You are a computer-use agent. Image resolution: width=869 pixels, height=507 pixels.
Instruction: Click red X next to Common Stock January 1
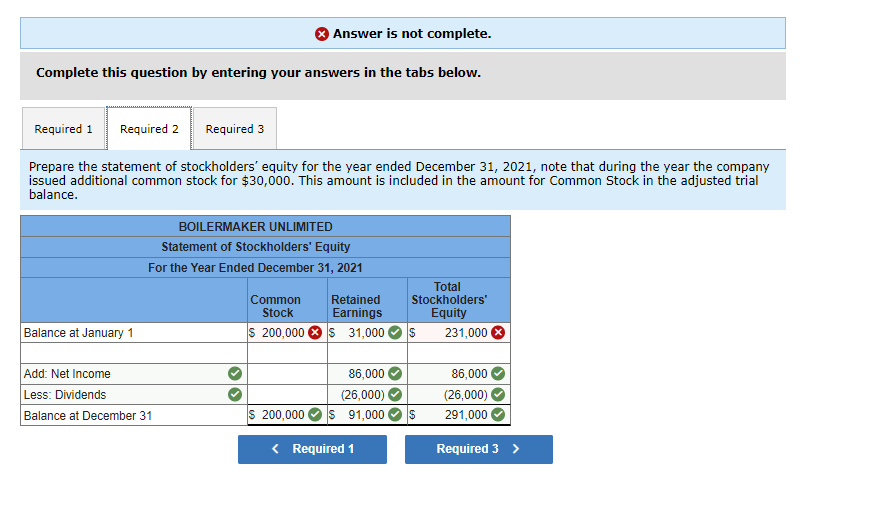click(x=315, y=332)
